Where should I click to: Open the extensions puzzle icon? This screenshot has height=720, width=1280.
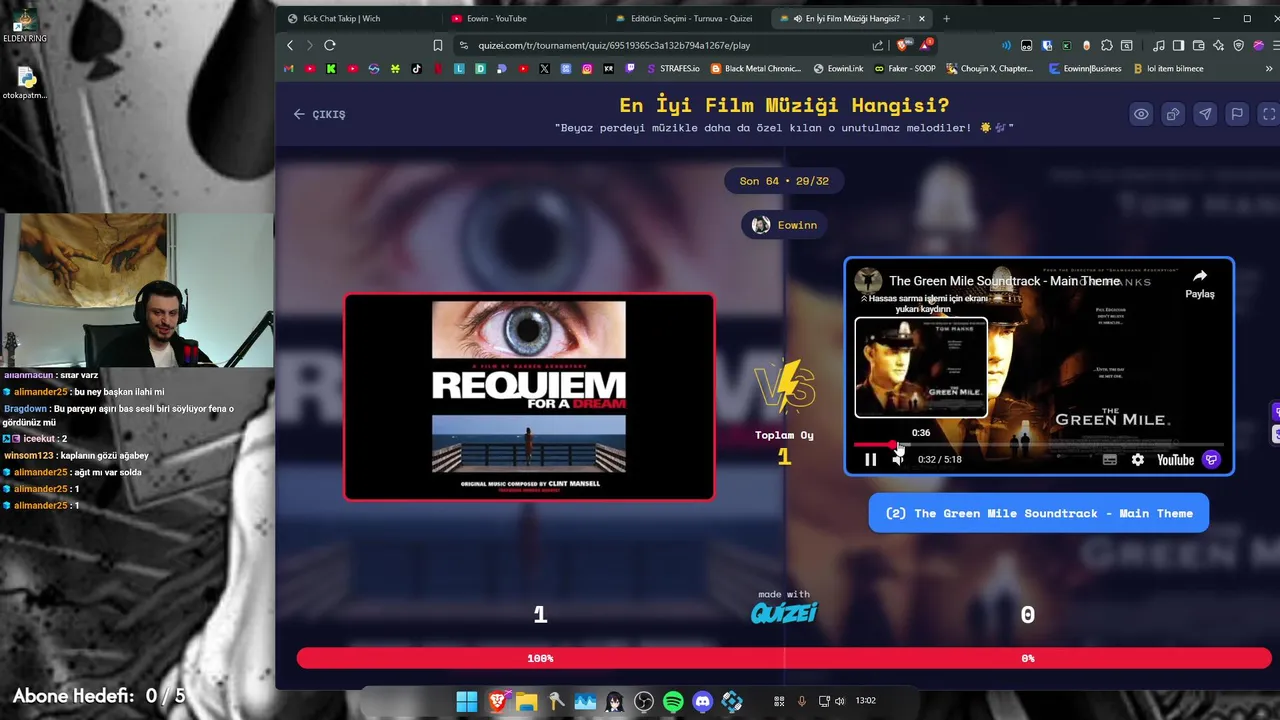1107,45
